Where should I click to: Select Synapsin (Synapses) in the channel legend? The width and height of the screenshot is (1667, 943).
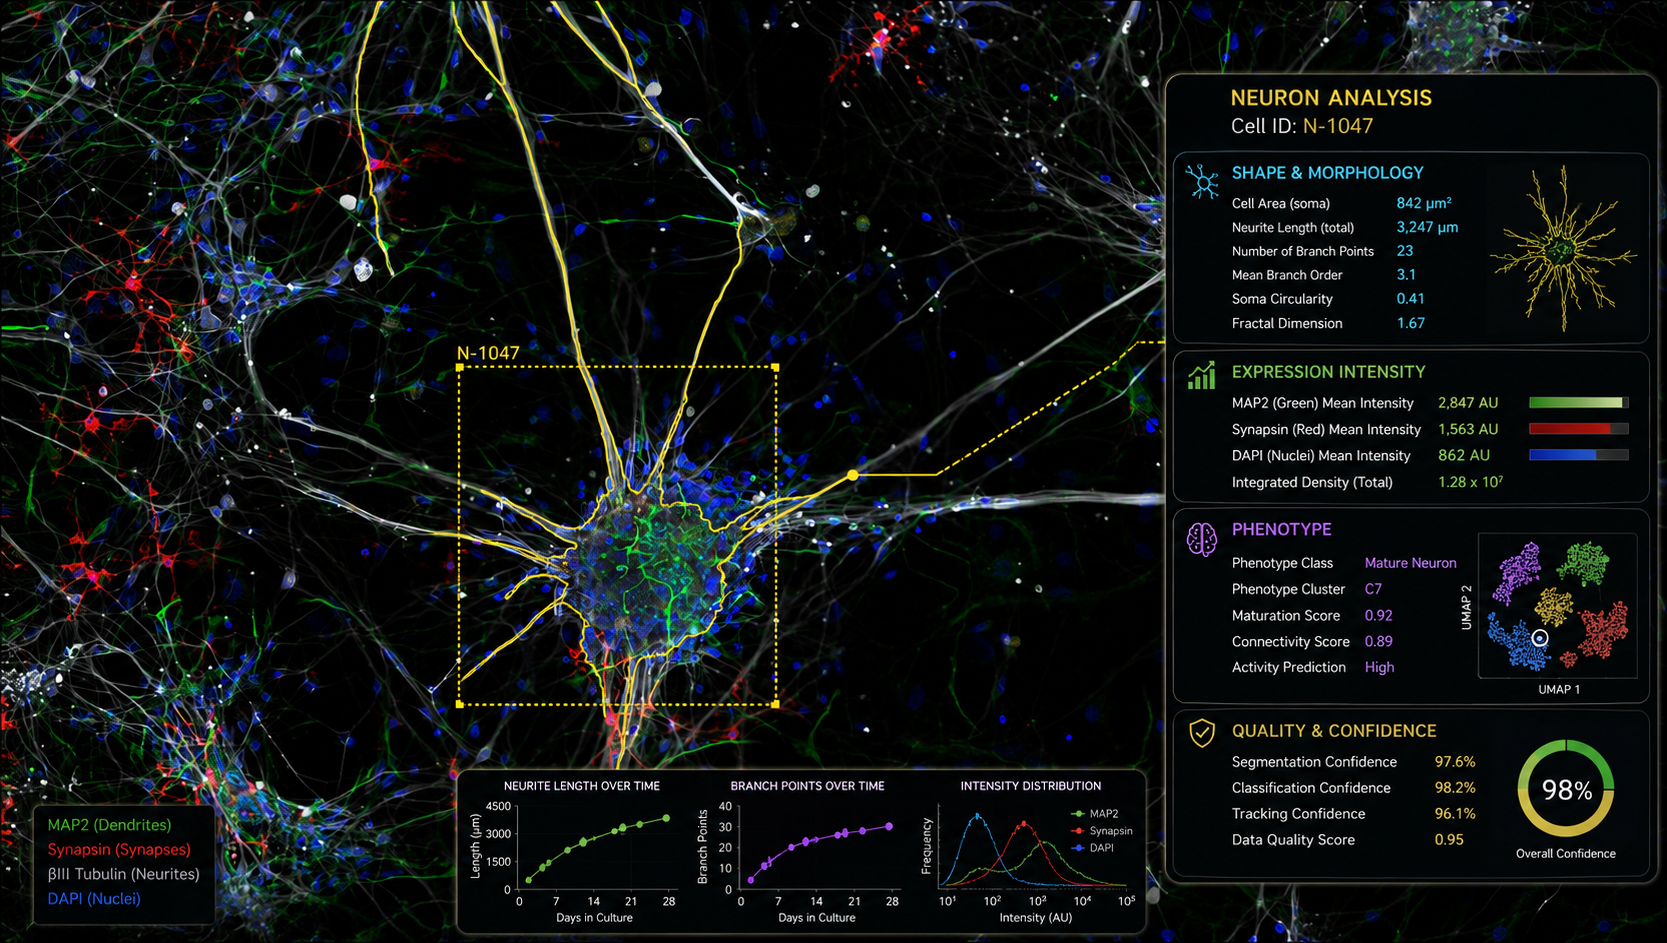119,849
